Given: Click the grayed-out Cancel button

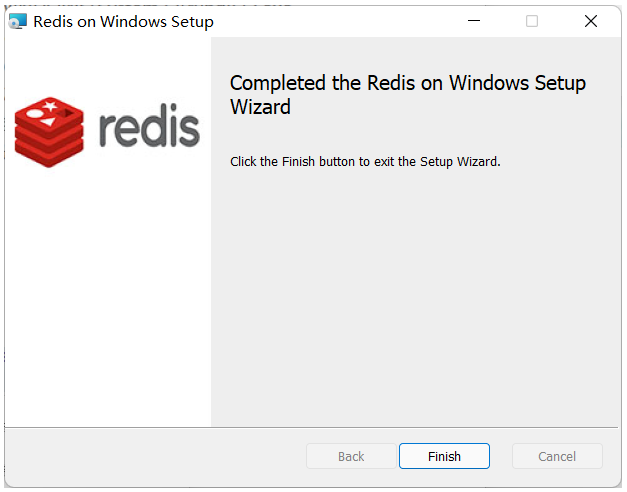Looking at the screenshot, I should [557, 456].
